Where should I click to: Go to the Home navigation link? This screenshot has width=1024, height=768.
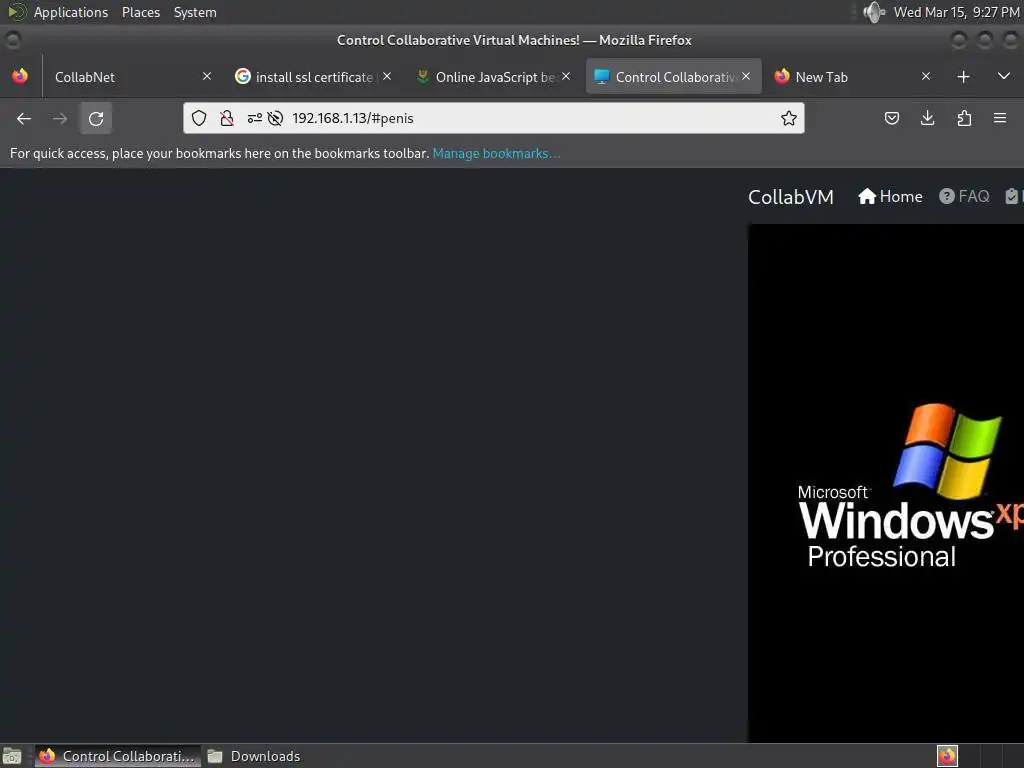tap(890, 196)
